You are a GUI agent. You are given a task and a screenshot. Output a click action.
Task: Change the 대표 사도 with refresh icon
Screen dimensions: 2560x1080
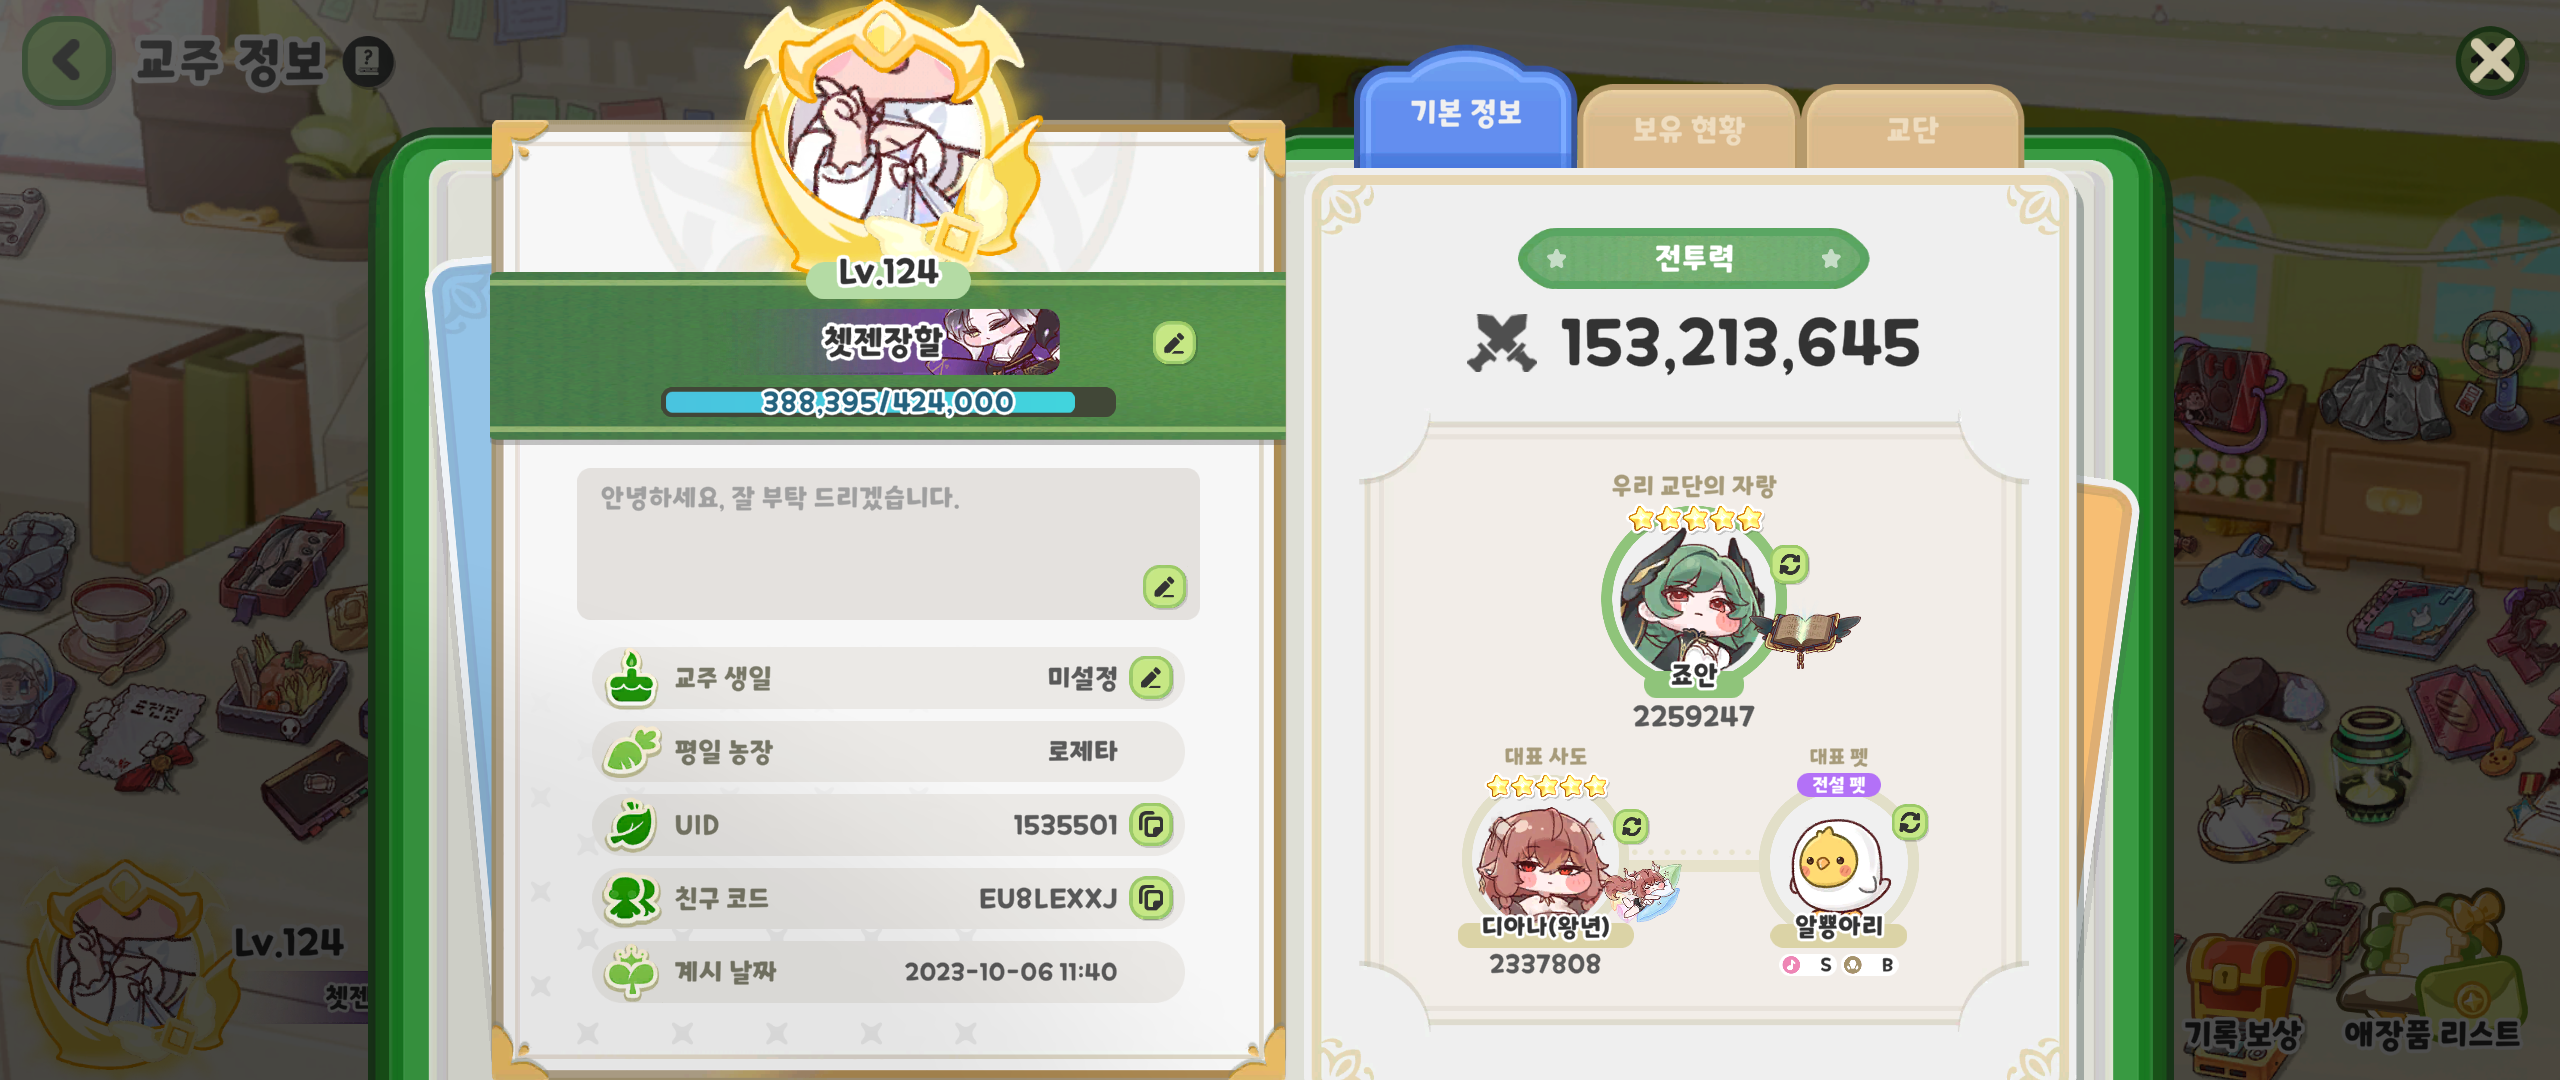[x=1631, y=826]
